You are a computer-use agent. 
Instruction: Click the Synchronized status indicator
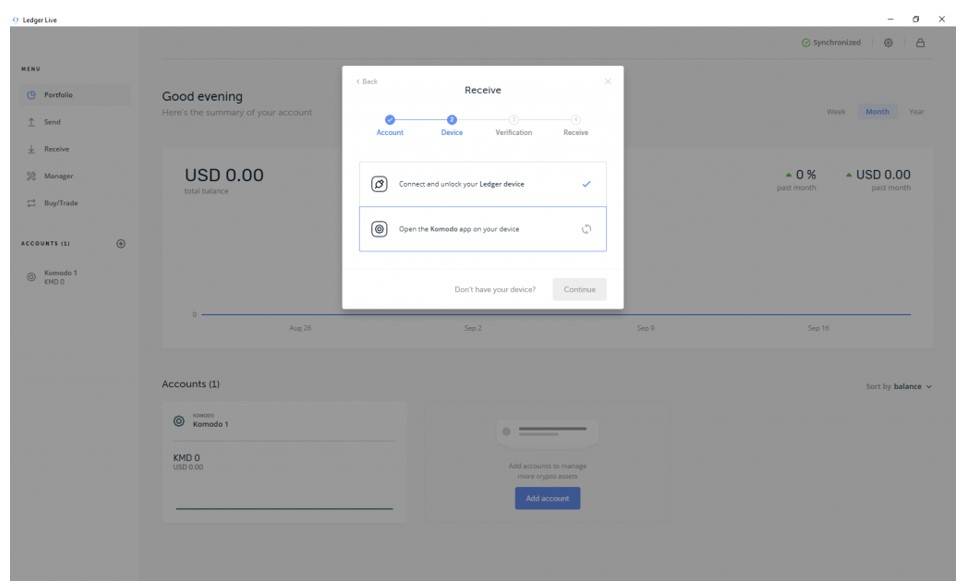[831, 43]
